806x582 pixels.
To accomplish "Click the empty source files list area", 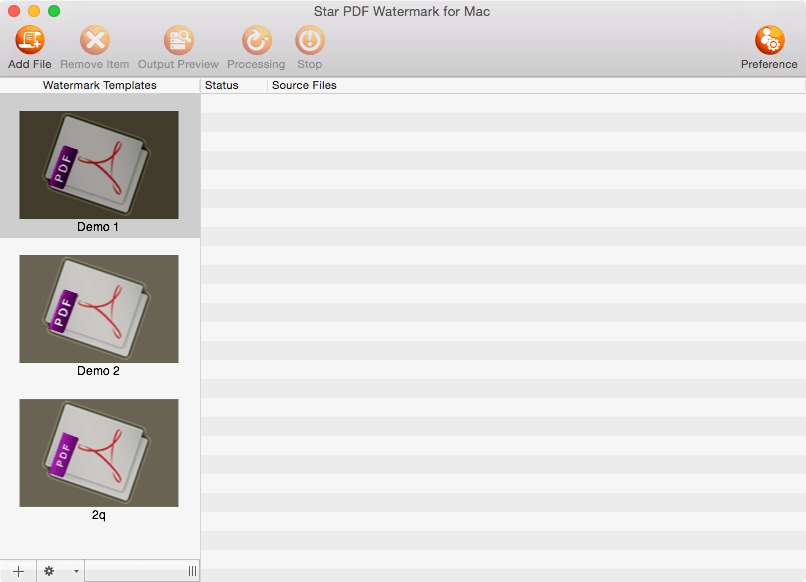I will tap(500, 300).
